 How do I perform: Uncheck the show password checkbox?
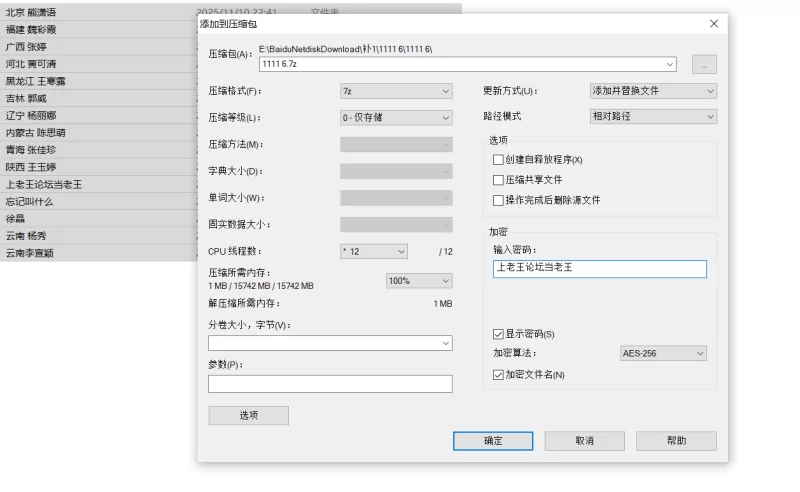pos(499,334)
